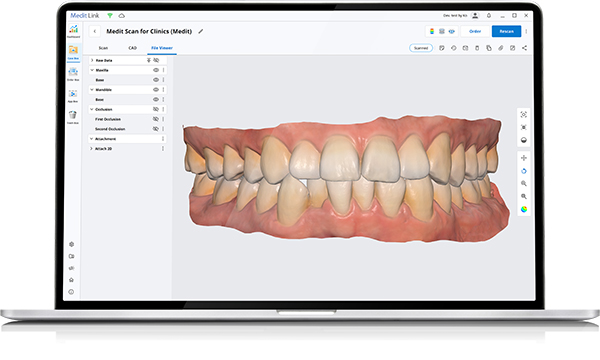
Task: Open the notifications bell icon
Action: pos(489,16)
